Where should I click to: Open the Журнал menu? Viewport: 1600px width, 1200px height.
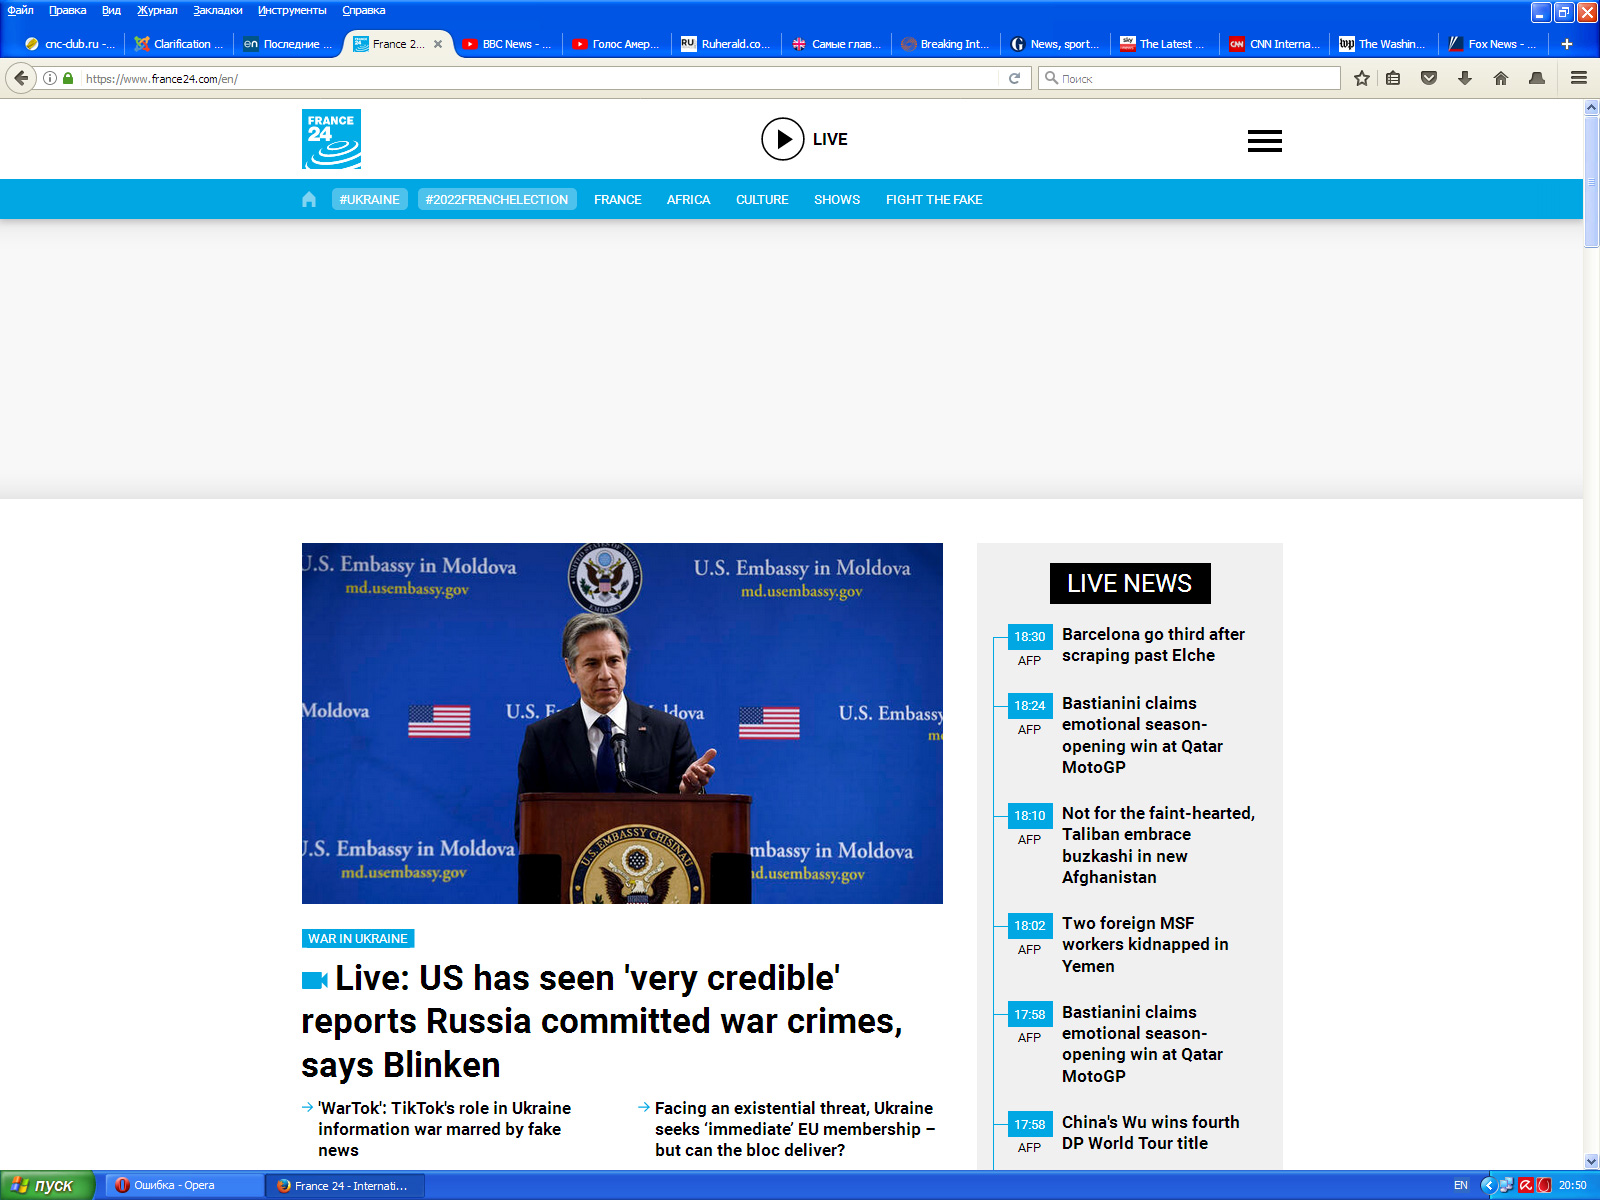[157, 10]
